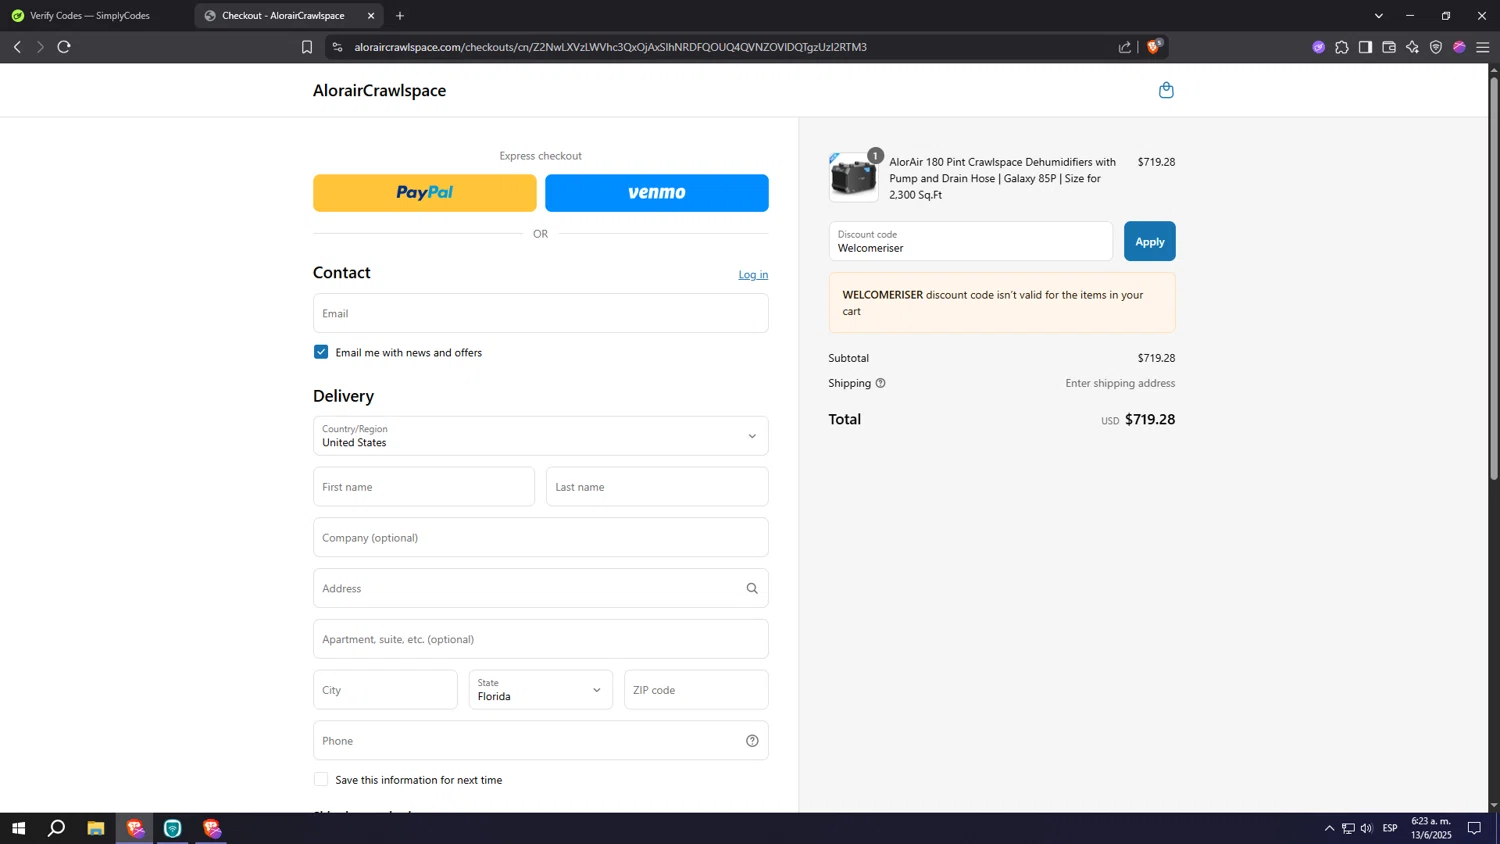
Task: Reload the checkout page
Action: tap(64, 47)
